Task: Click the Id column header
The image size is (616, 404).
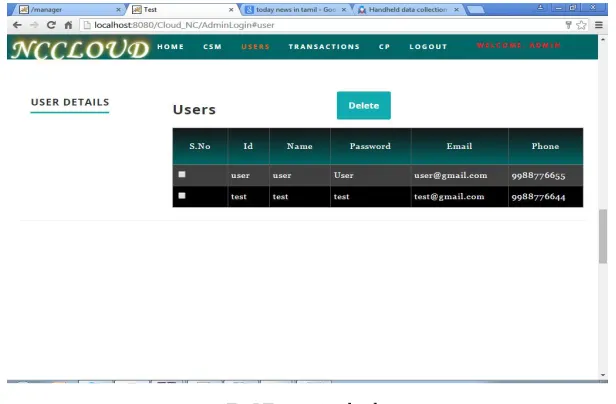Action: point(248,146)
